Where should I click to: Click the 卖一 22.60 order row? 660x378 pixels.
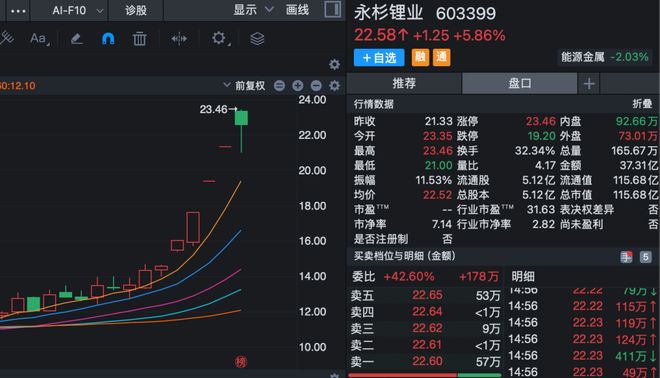point(425,362)
